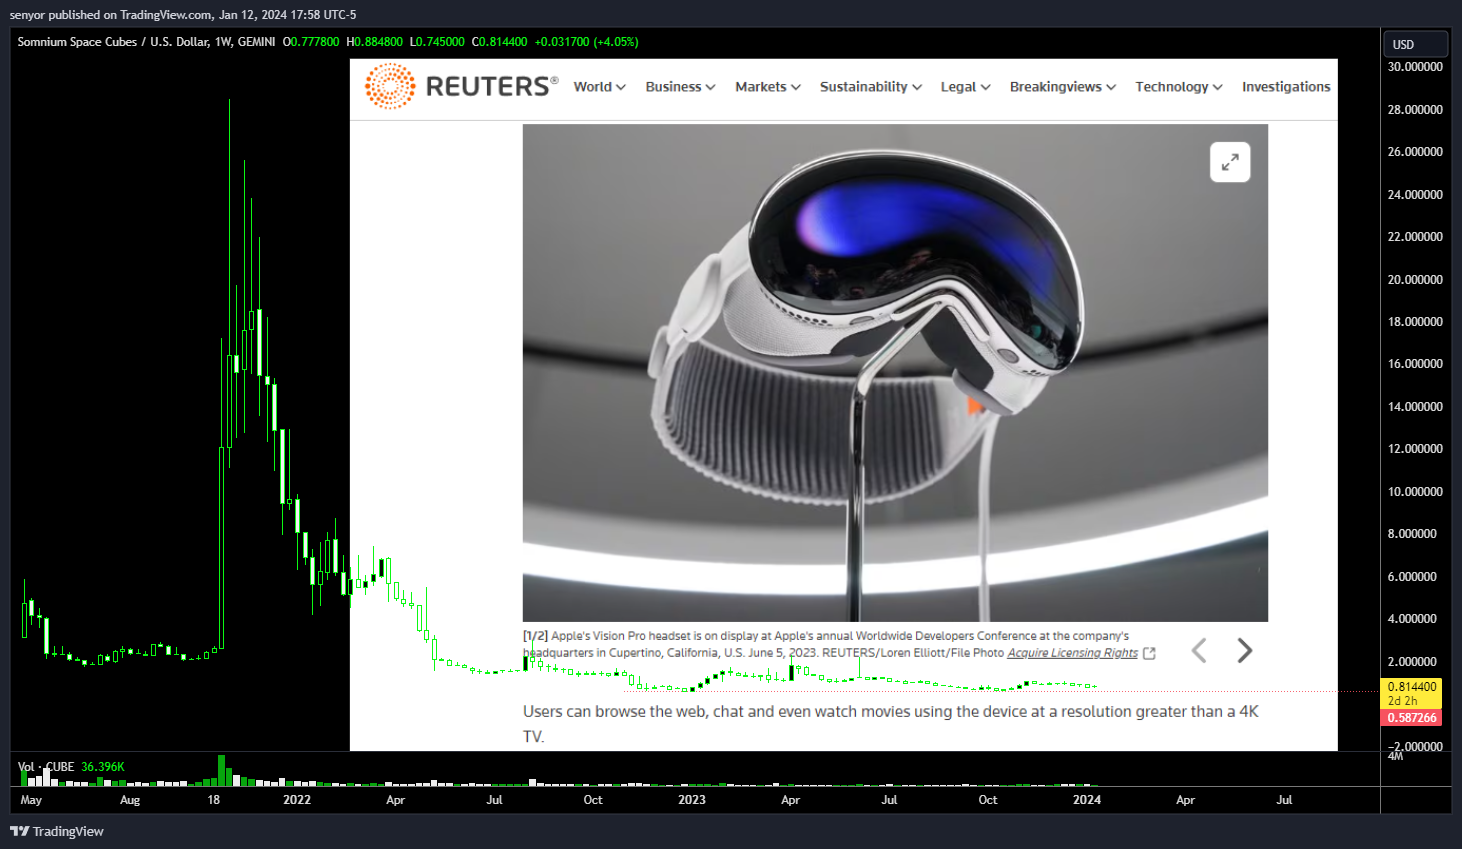The height and width of the screenshot is (849, 1462).
Task: Select the Investigations menu item
Action: (1286, 87)
